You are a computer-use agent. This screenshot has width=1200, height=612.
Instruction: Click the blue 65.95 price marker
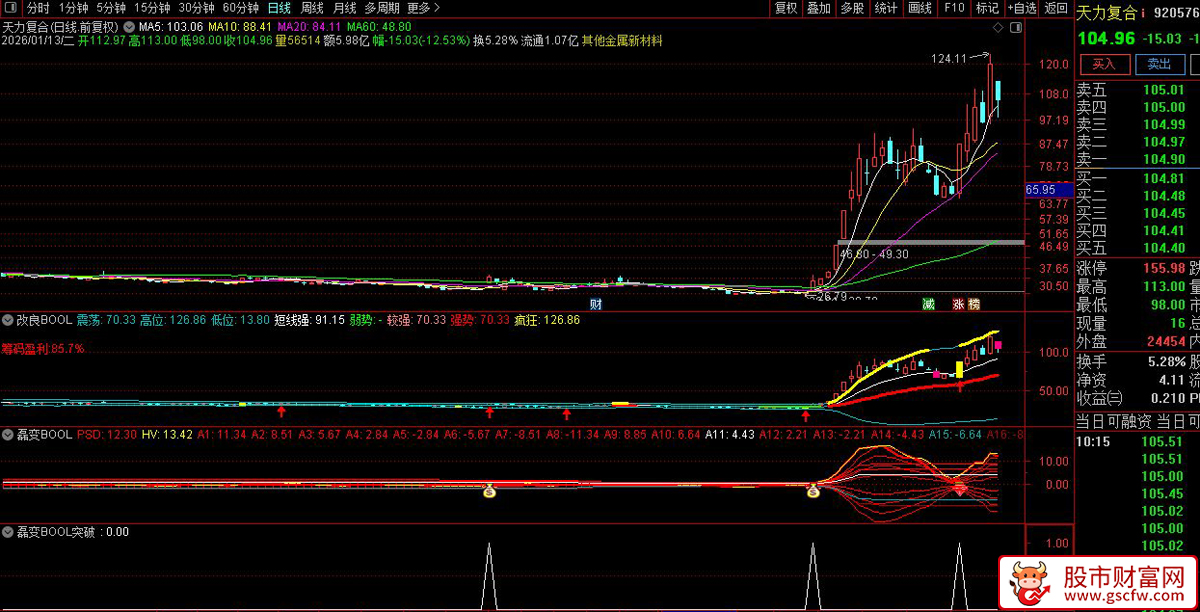1043,188
